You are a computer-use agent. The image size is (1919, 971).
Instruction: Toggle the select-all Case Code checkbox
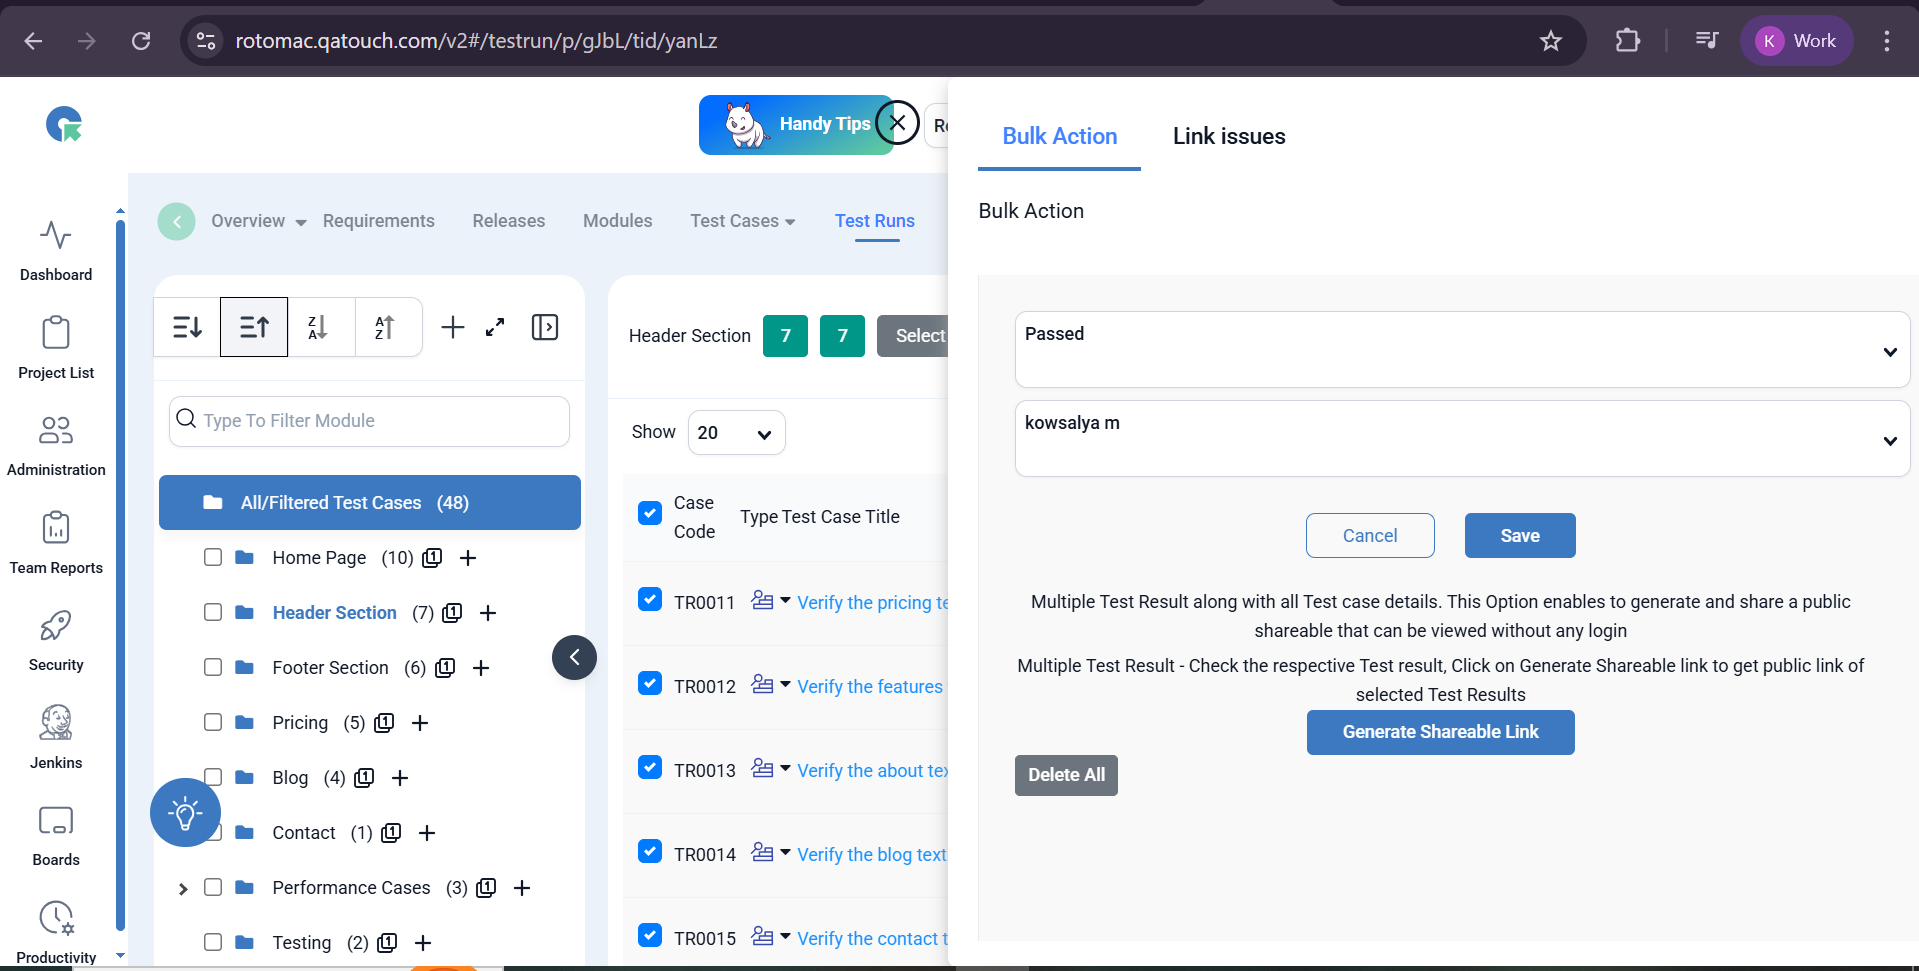[x=650, y=513]
